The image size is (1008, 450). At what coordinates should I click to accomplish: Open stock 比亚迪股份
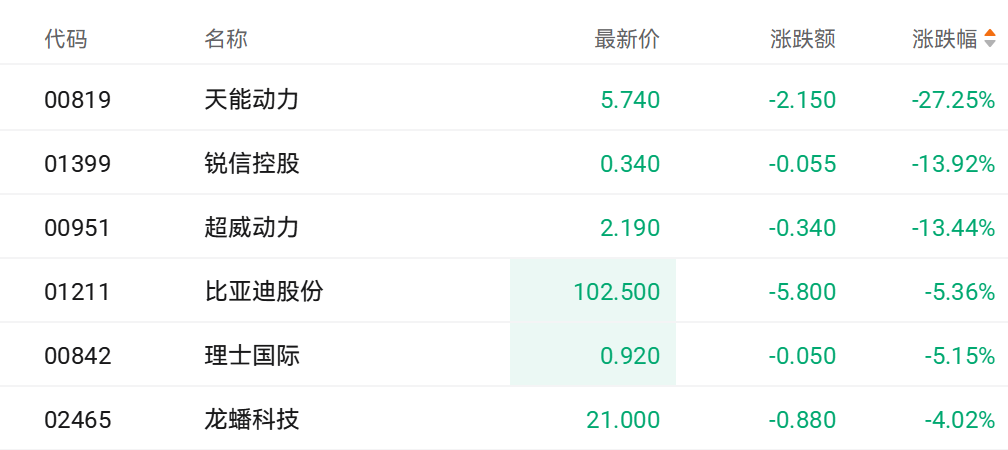264,292
